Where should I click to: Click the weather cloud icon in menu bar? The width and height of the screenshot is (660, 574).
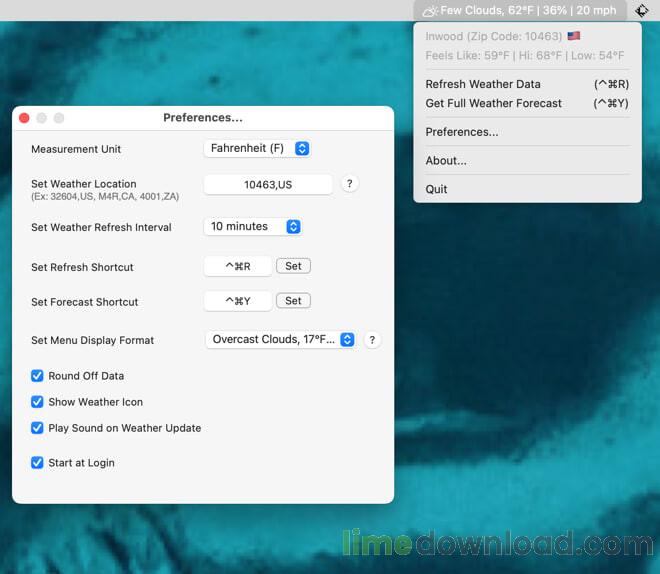pos(430,11)
